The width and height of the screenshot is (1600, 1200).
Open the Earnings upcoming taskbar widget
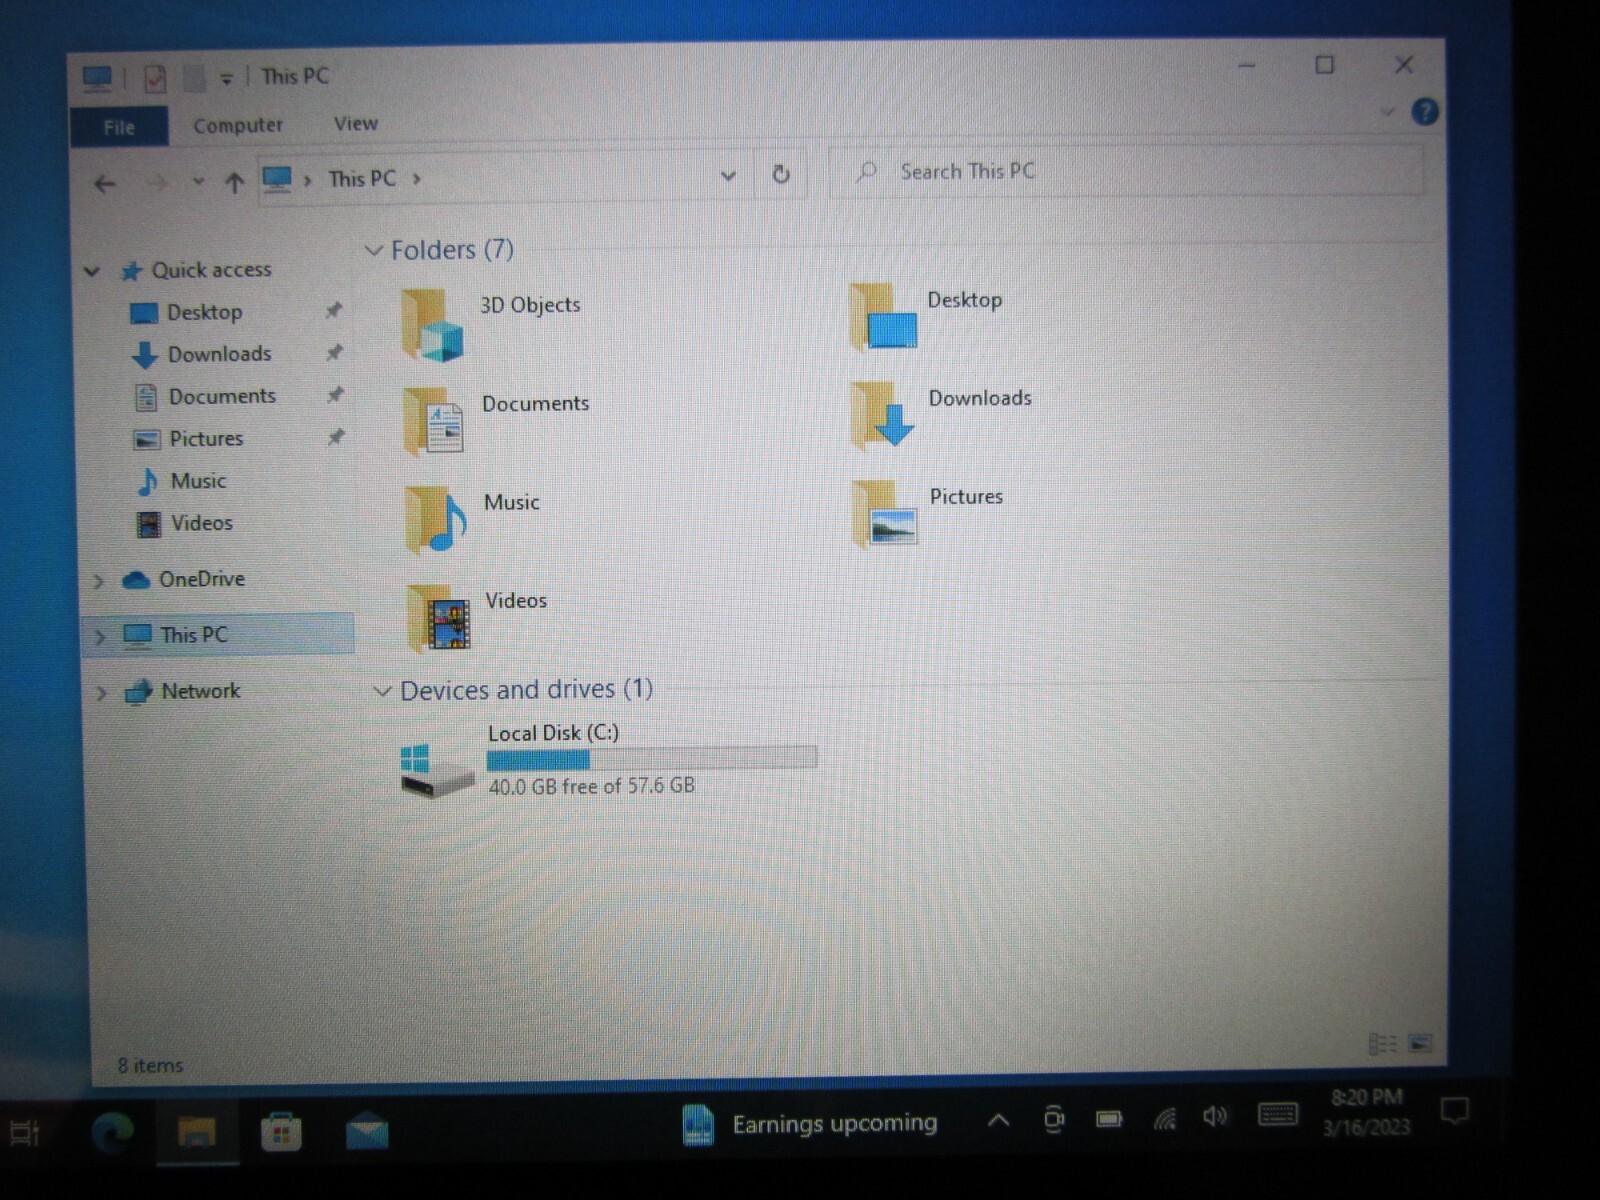coord(811,1124)
